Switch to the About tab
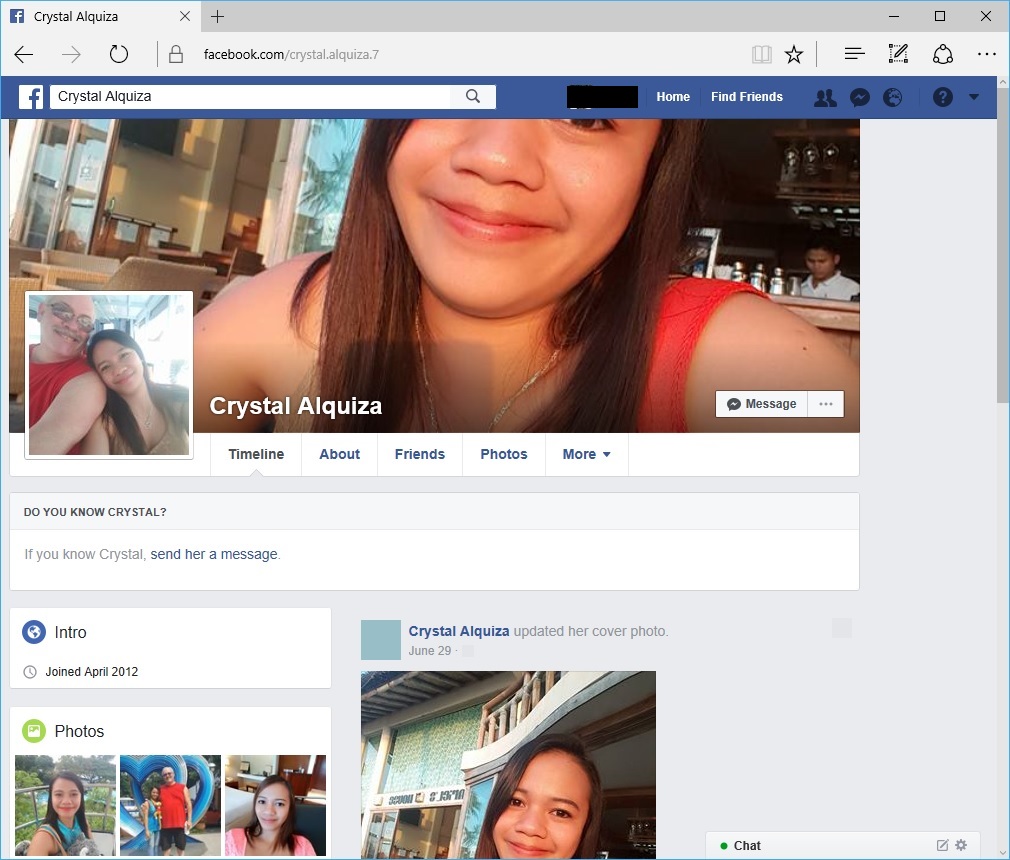Screen dimensions: 1010x860 pos(339,454)
